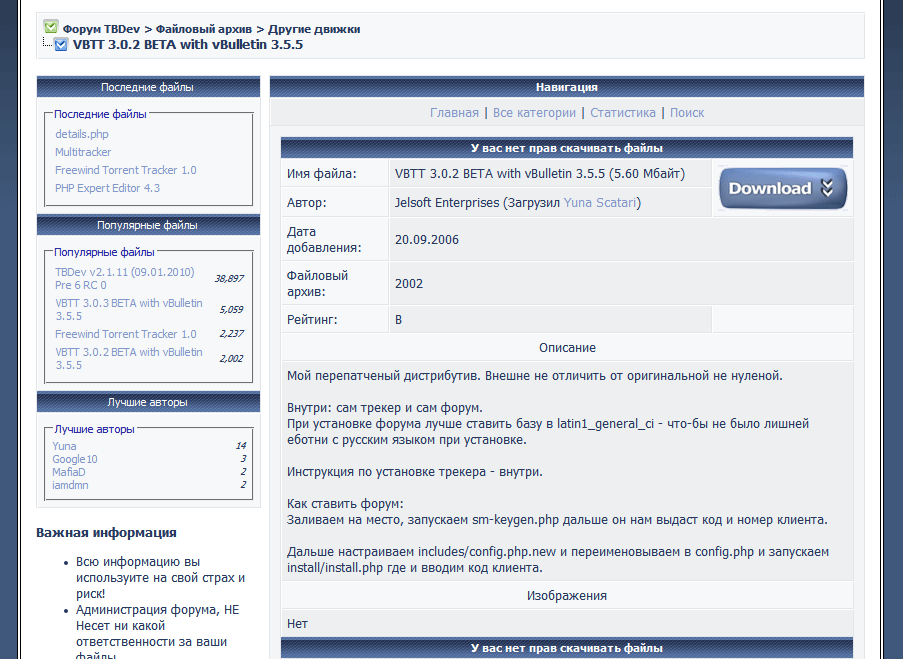
Task: Open Статистика navigation item
Action: click(x=622, y=113)
